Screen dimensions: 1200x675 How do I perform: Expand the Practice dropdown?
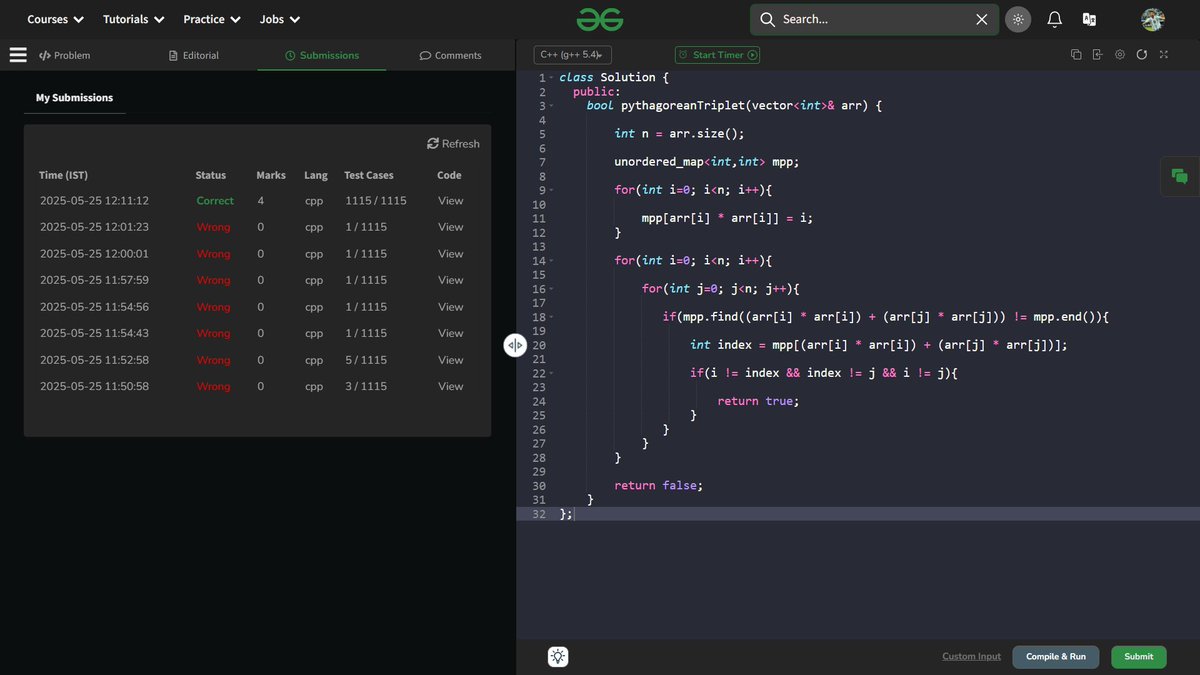coord(212,19)
